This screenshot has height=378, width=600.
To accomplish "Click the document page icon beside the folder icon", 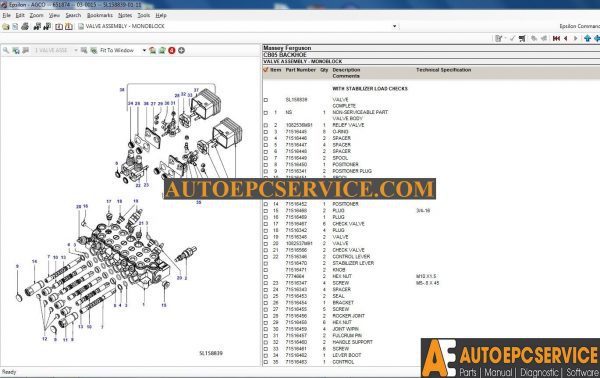I will coord(15,26).
